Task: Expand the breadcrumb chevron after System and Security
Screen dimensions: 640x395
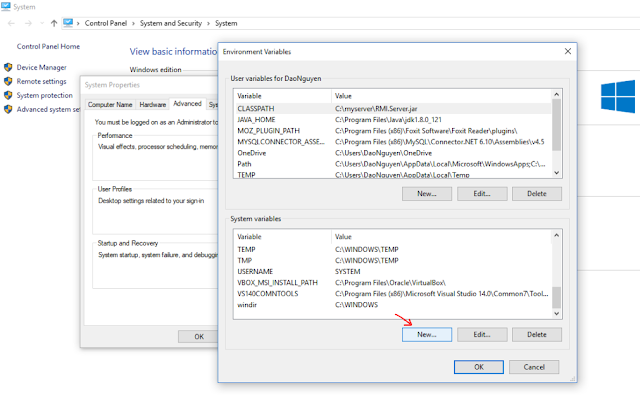Action: click(208, 24)
